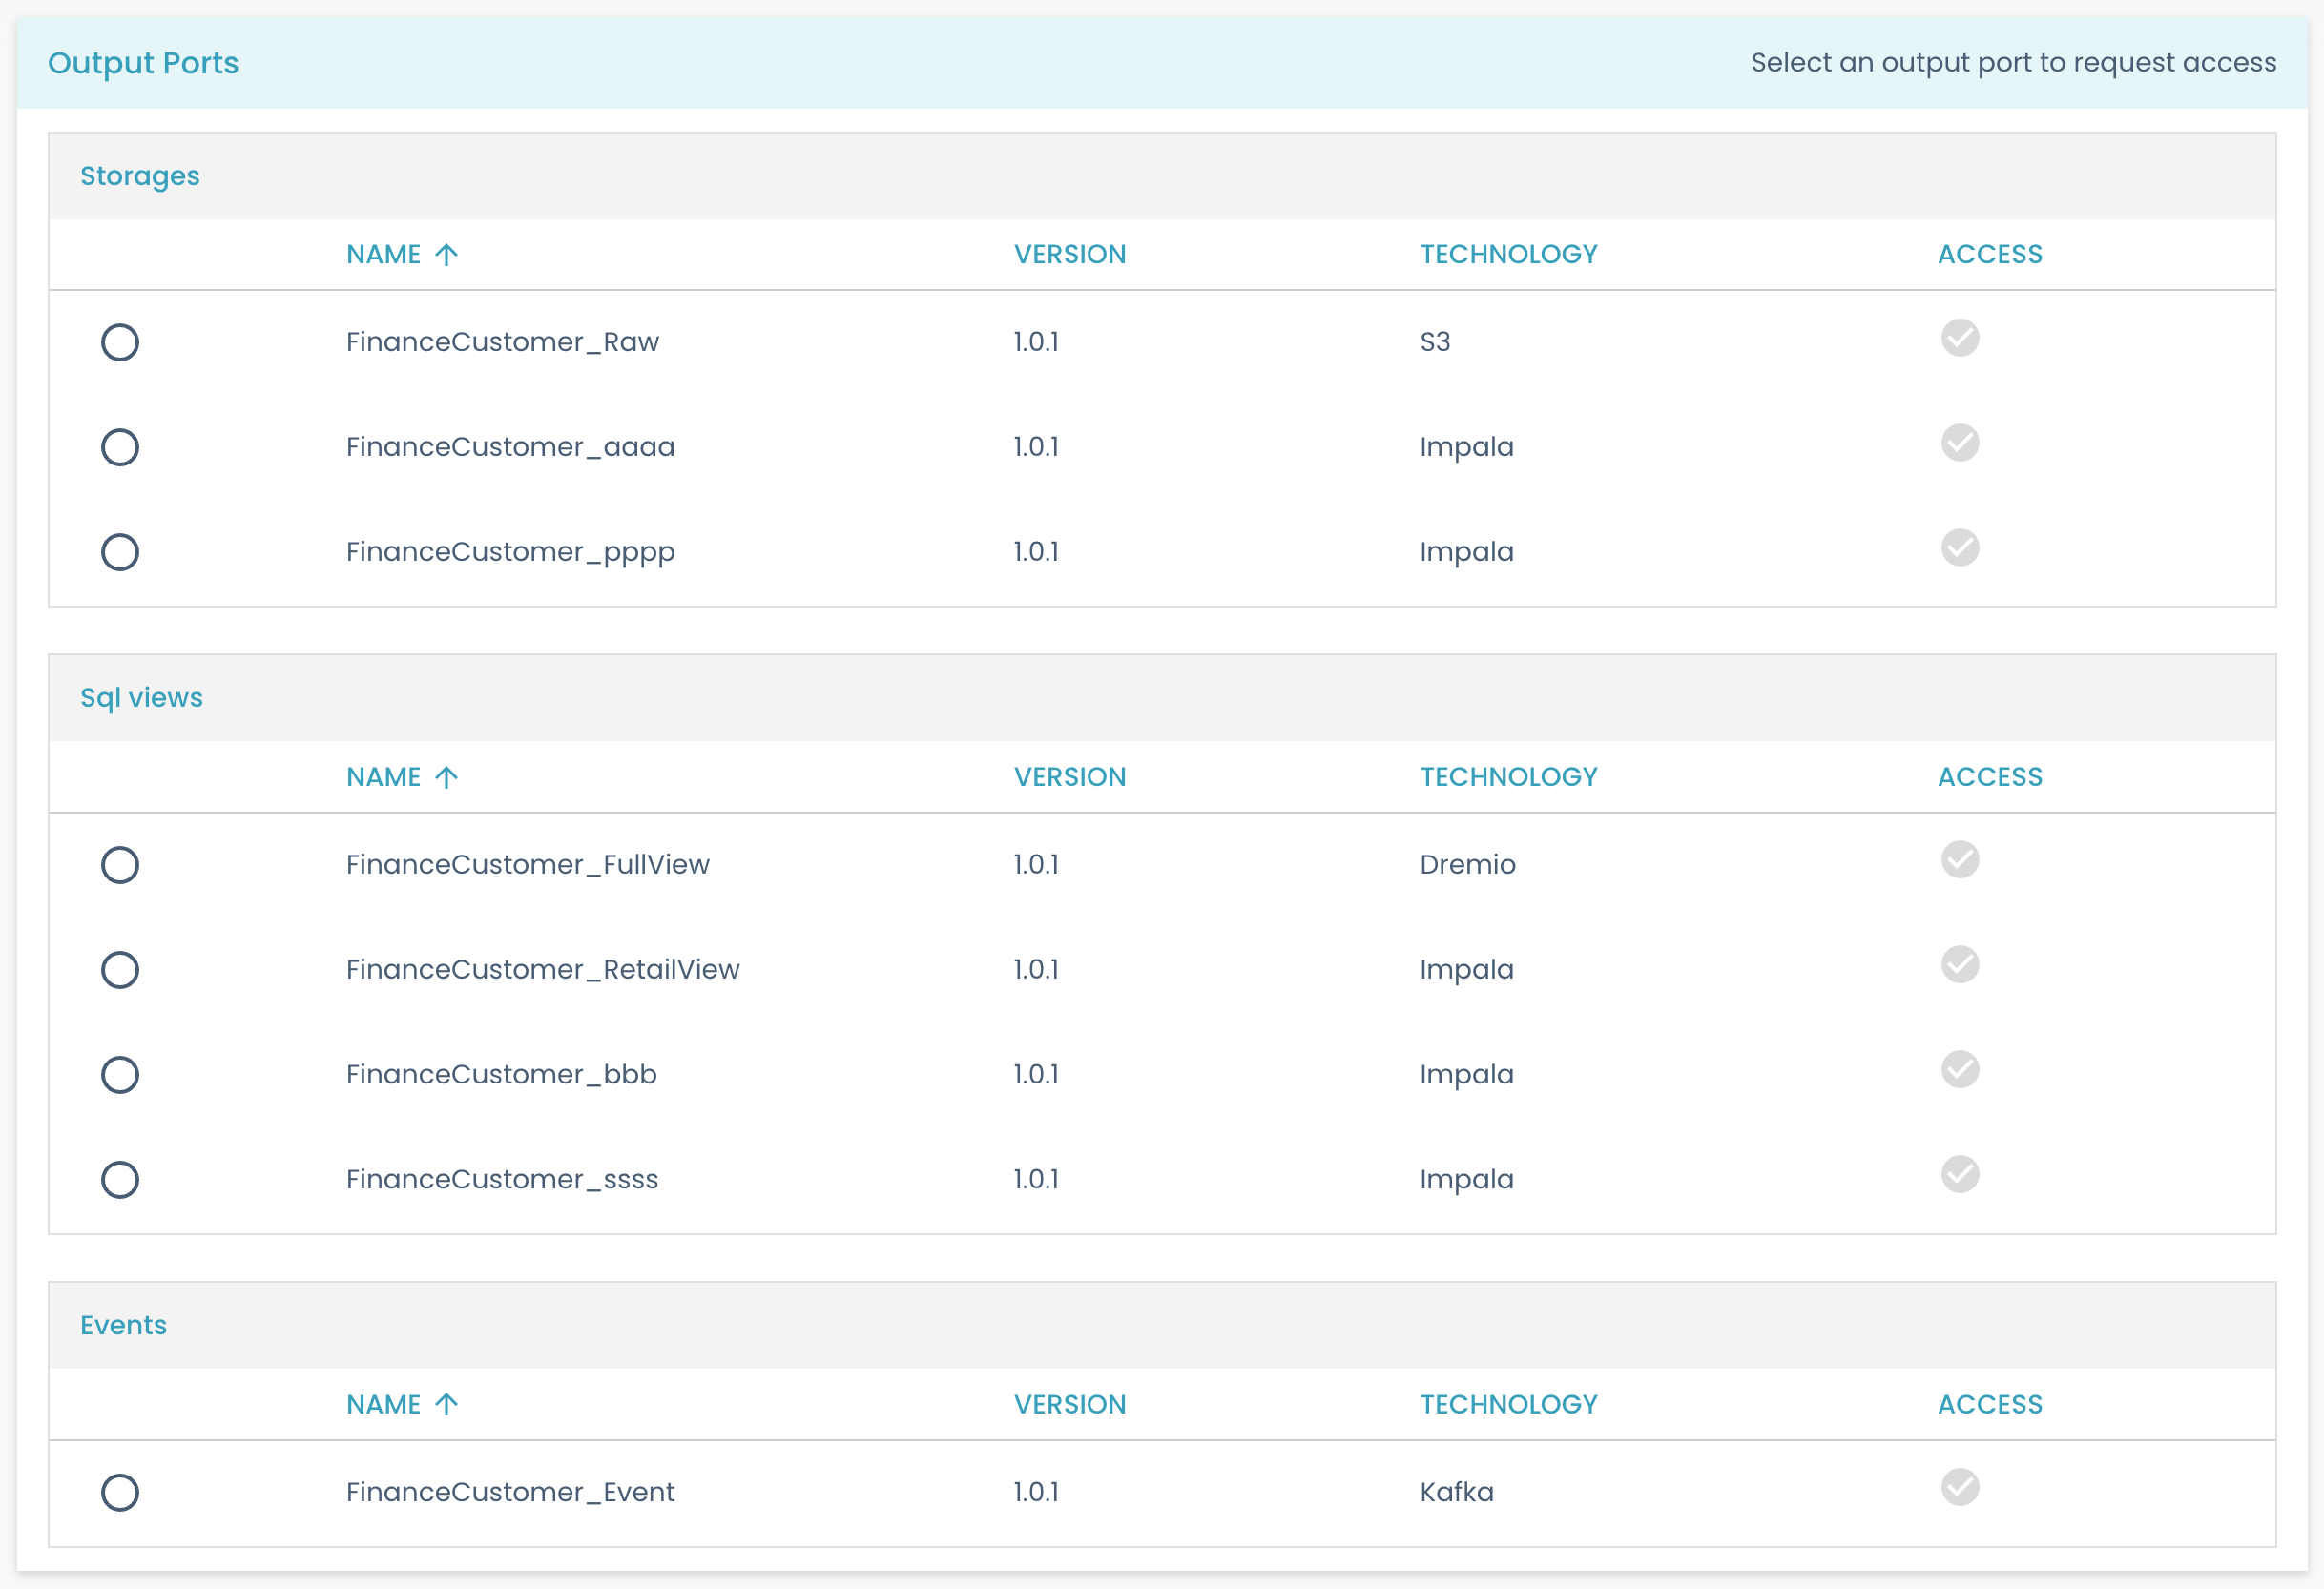Screen dimensions: 2324x1589
Task: Select the FinanceCustomer_Event radio button
Action: (x=120, y=1492)
